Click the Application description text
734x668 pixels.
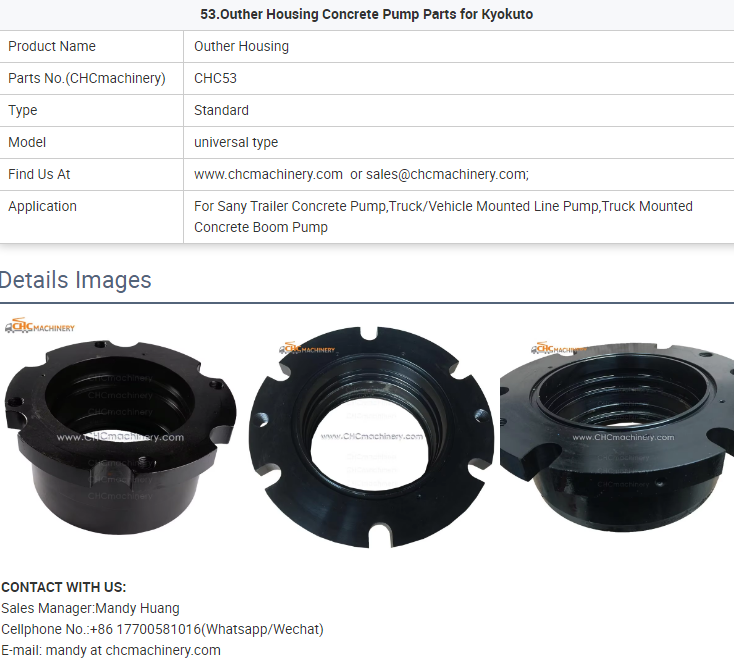point(443,217)
